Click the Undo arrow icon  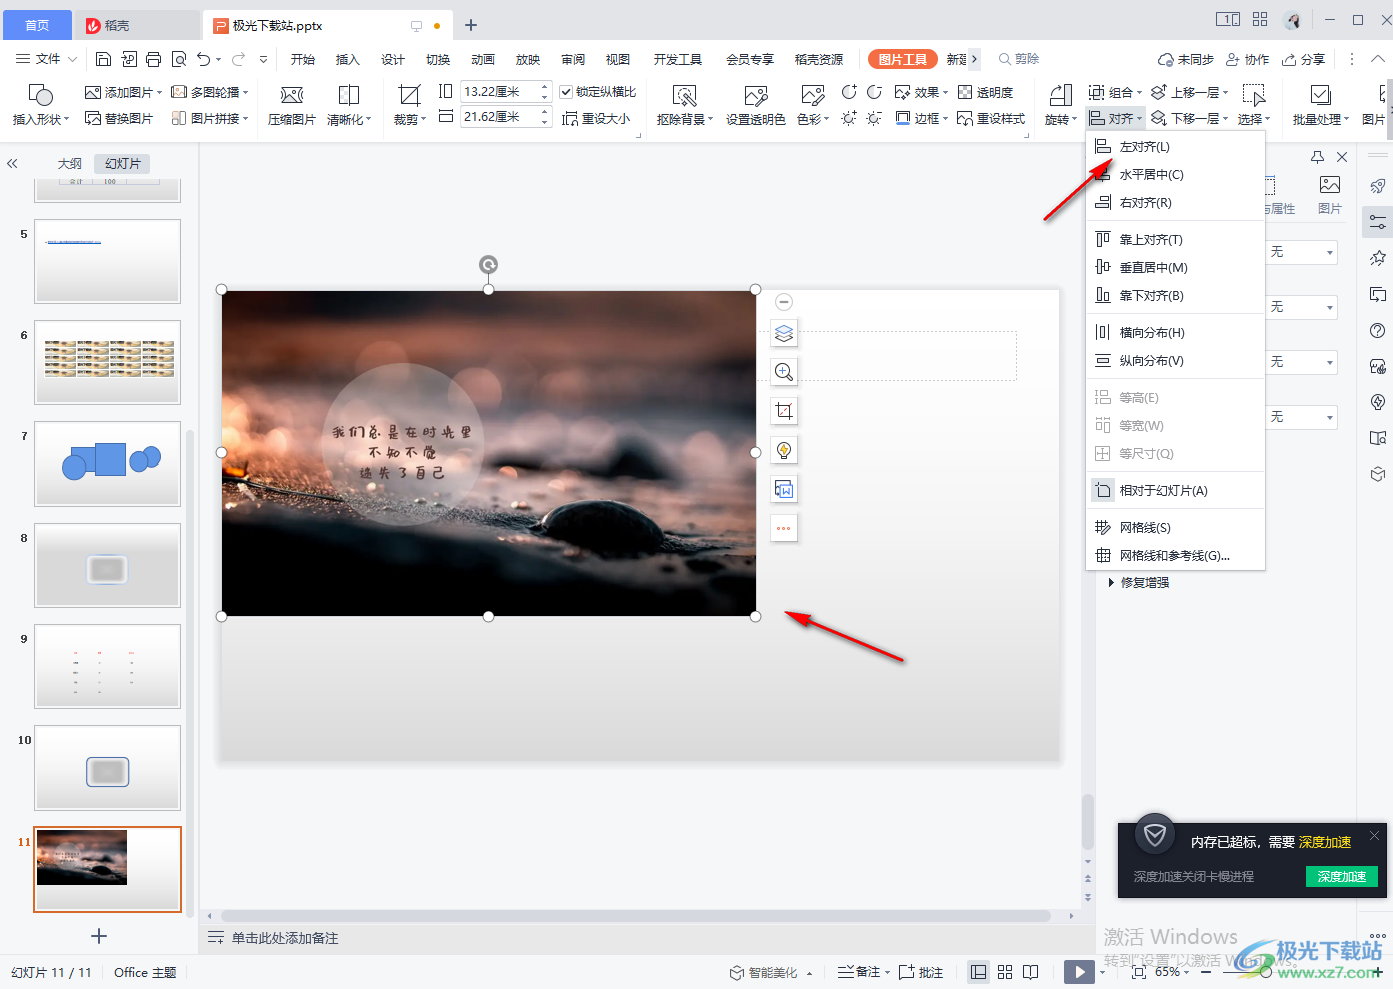(204, 59)
